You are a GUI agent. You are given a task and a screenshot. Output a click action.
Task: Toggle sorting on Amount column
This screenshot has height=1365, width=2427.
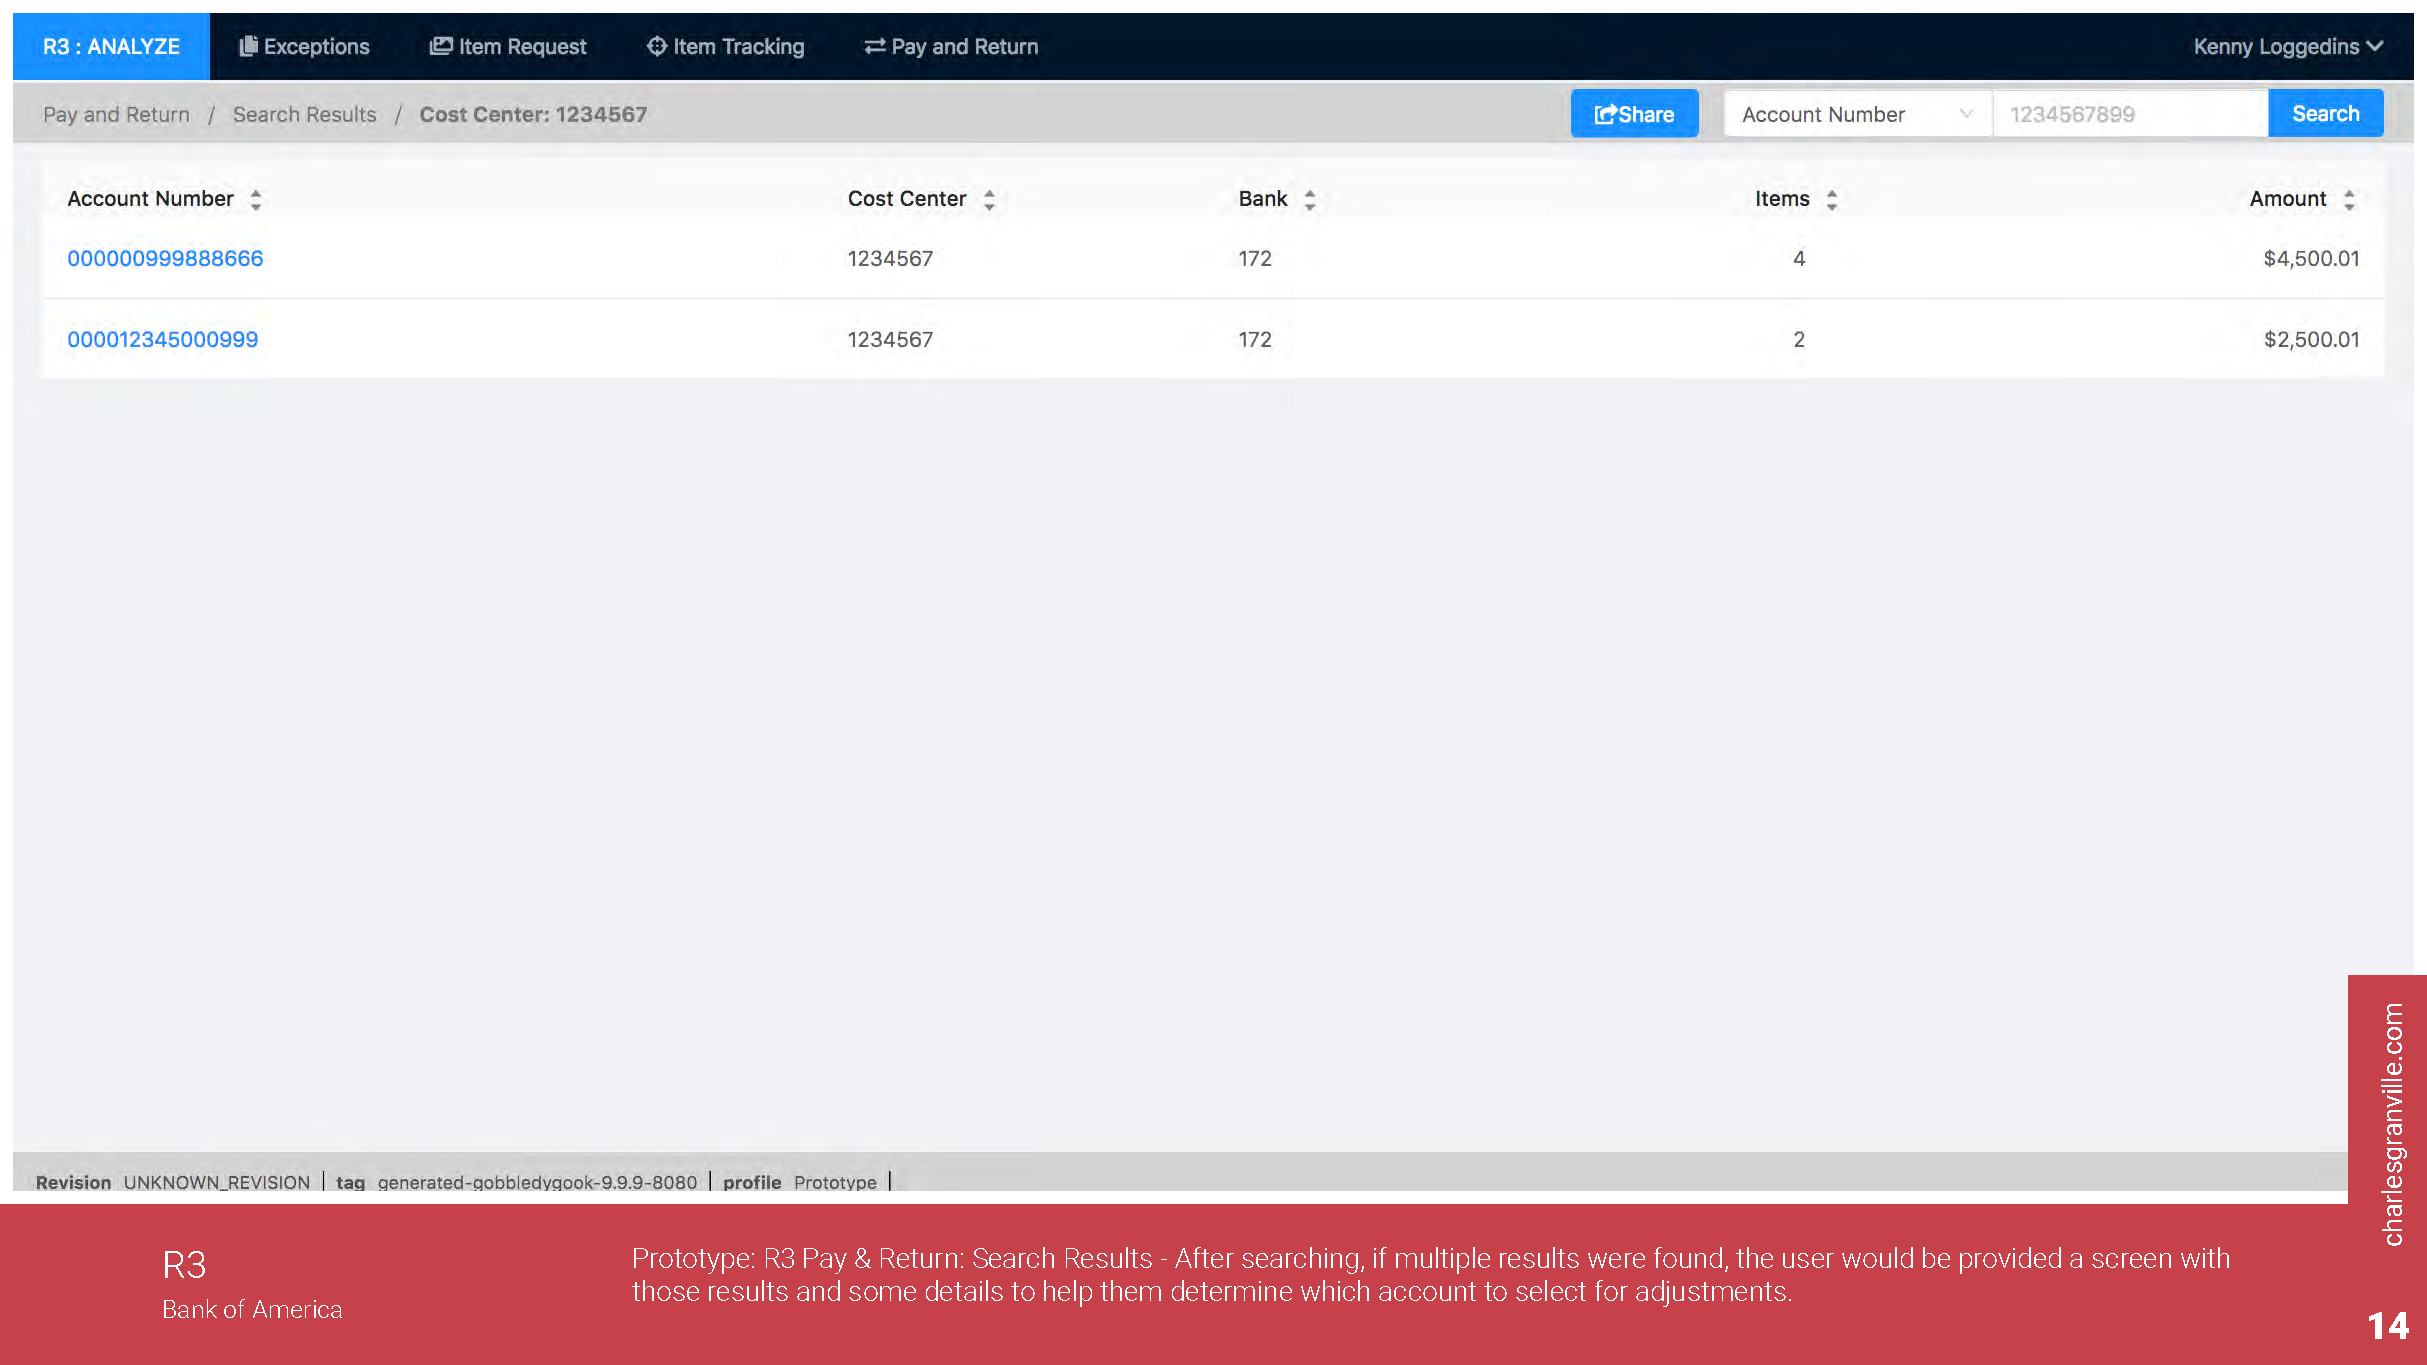tap(2349, 199)
